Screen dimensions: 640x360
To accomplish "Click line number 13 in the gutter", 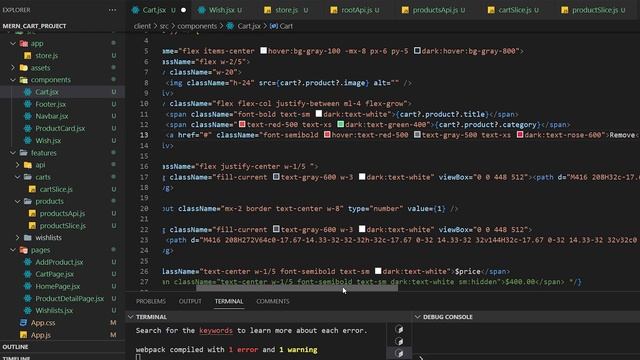I will click(144, 135).
